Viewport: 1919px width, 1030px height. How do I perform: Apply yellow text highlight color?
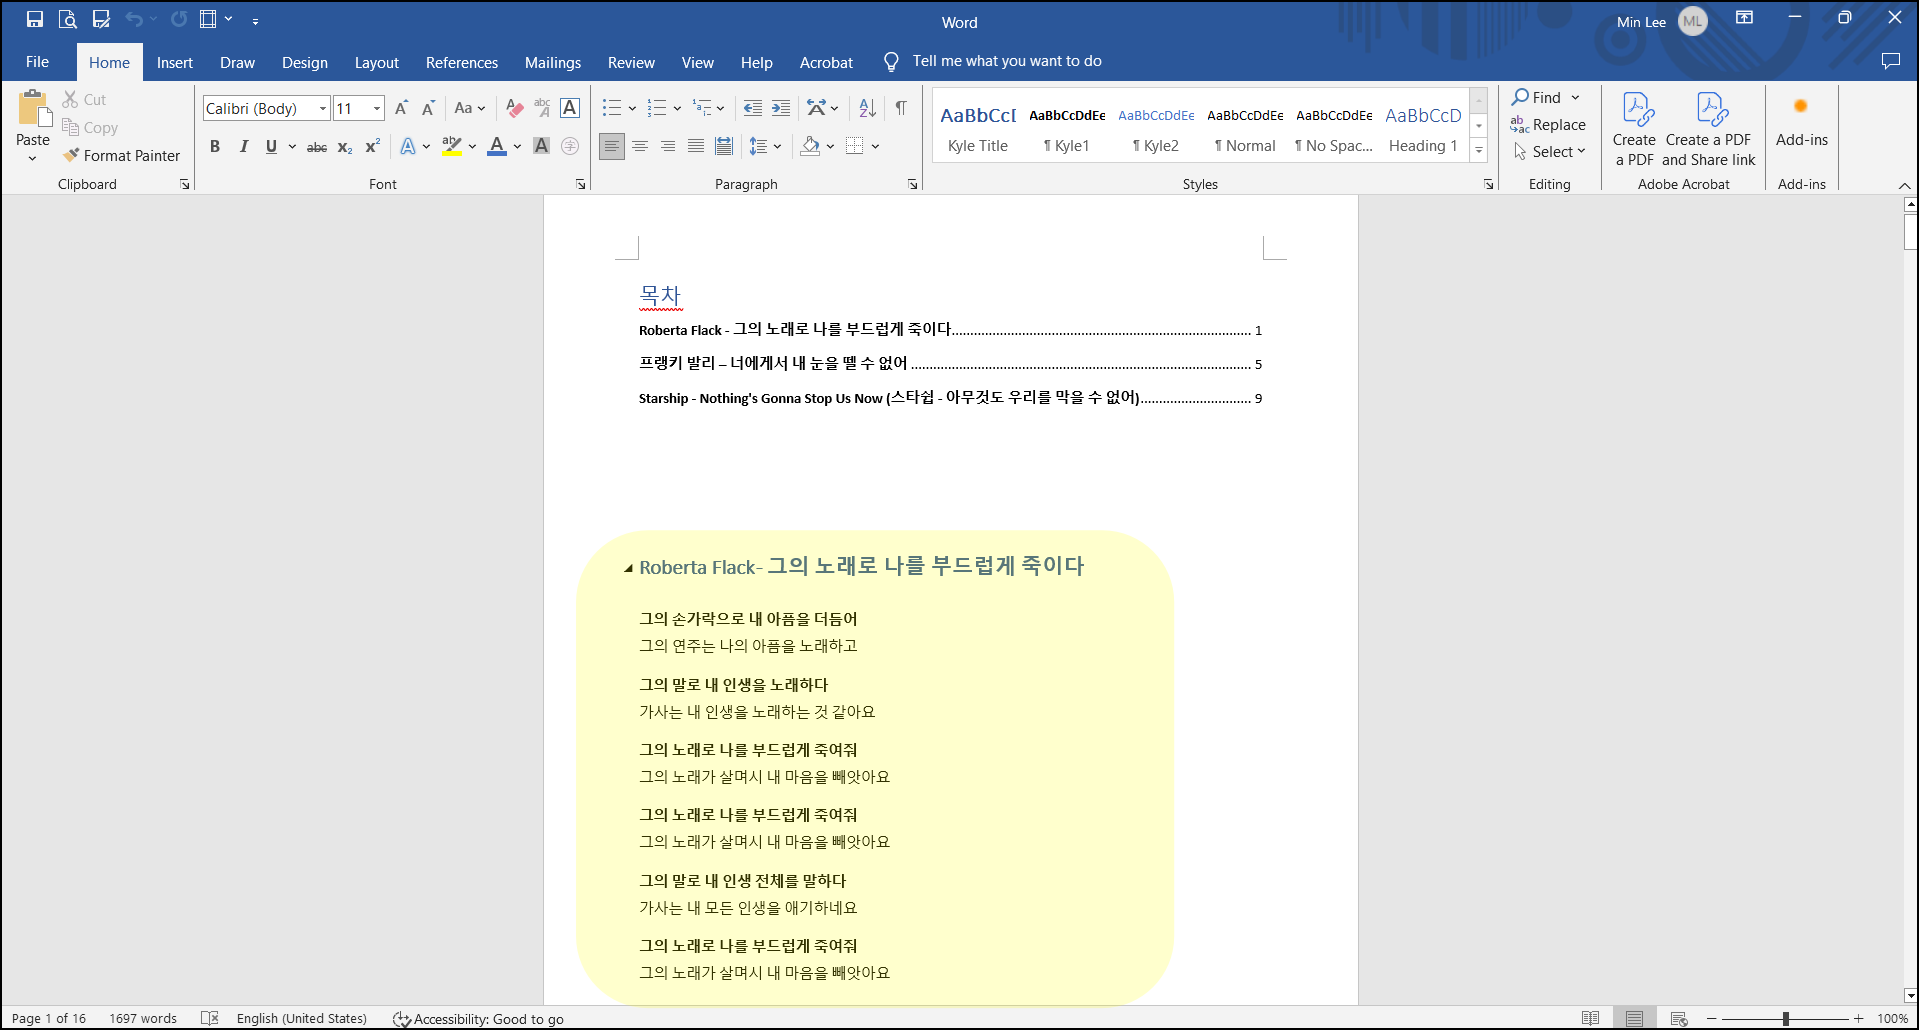452,146
